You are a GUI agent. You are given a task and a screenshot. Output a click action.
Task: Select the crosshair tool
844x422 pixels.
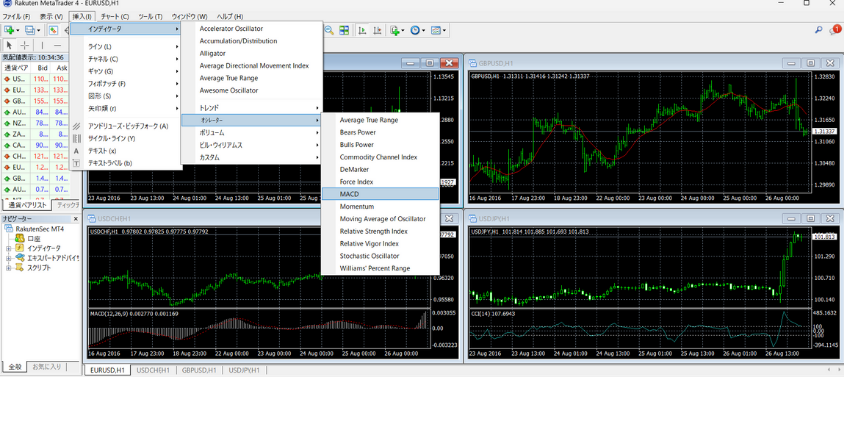pyautogui.click(x=25, y=45)
